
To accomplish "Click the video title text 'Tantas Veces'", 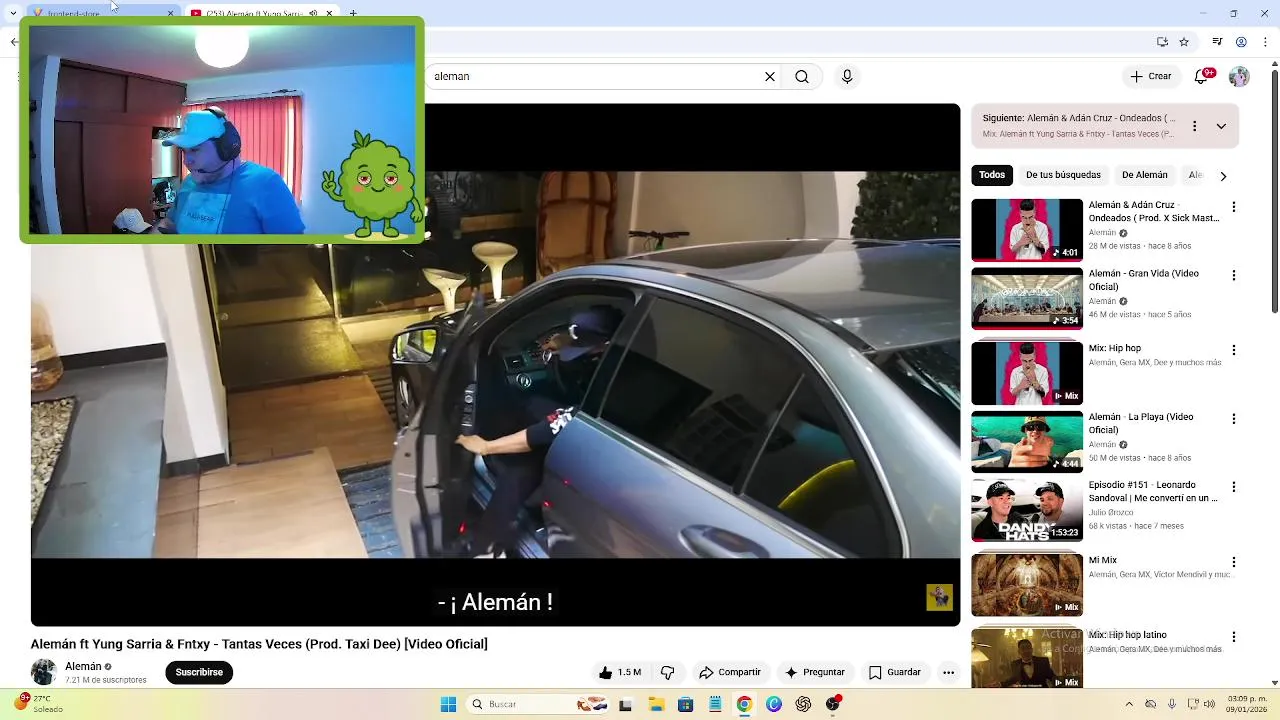I will point(262,644).
